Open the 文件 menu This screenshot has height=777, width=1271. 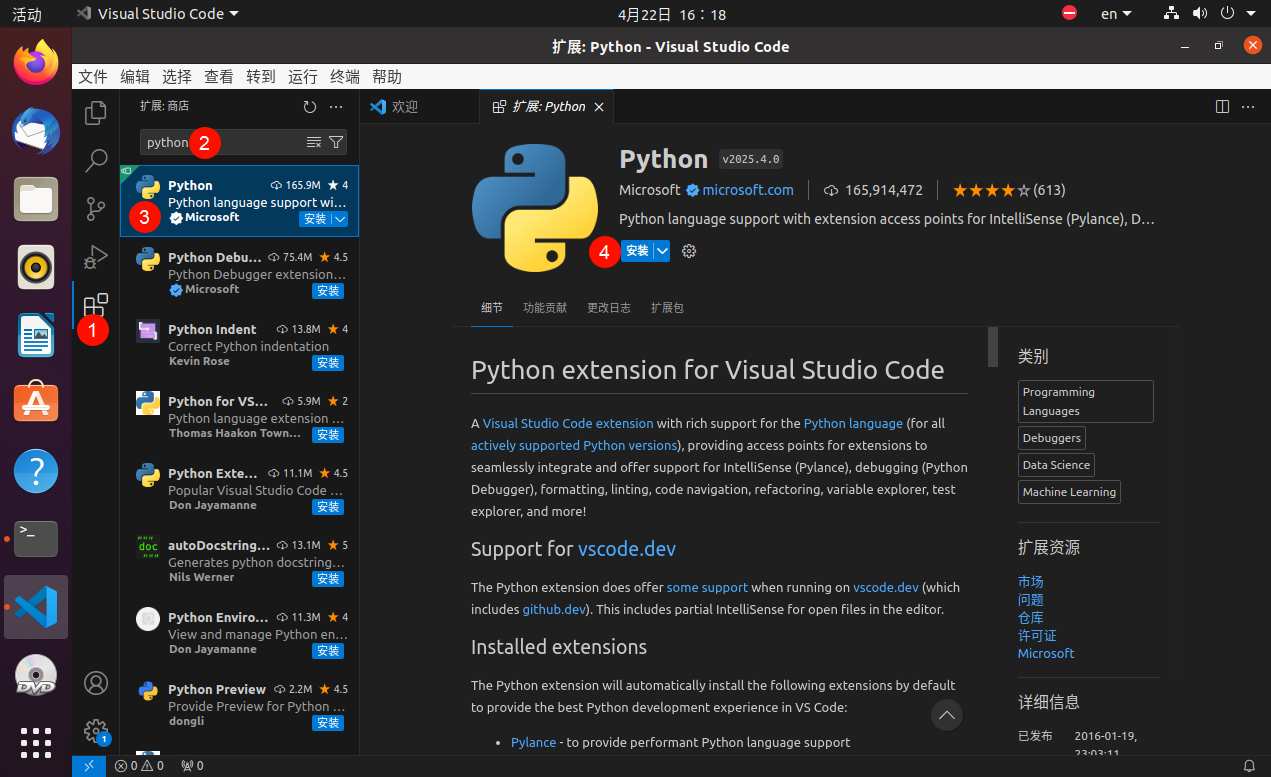click(93, 77)
